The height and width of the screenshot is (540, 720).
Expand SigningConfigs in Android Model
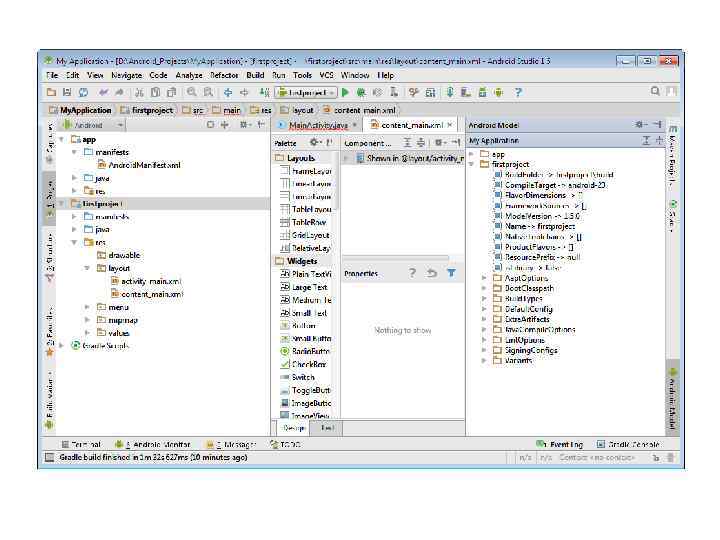click(484, 350)
